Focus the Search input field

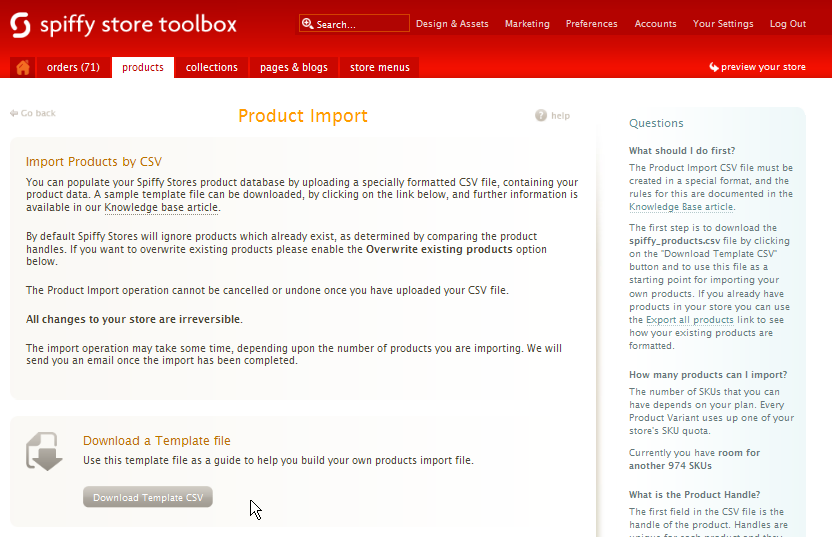click(x=354, y=24)
